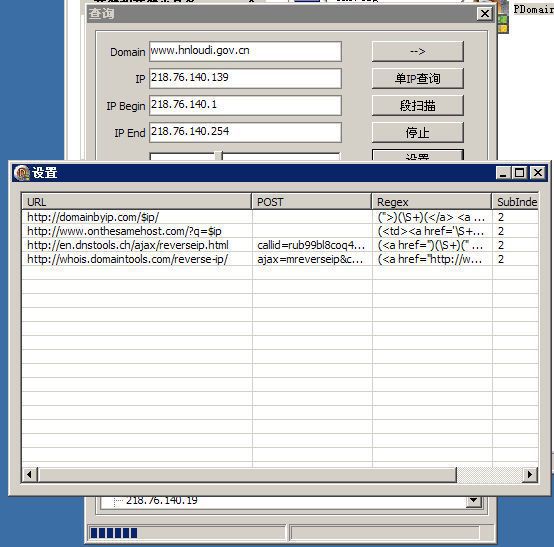
Task: Click the 设置 window app icon
Action: (22, 173)
